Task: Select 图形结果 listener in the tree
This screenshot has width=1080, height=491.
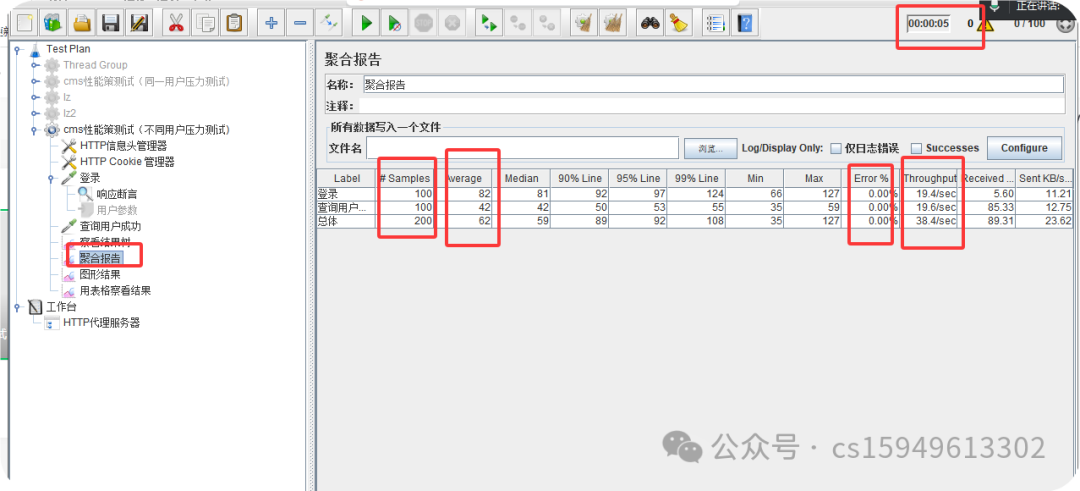Action: coord(100,274)
